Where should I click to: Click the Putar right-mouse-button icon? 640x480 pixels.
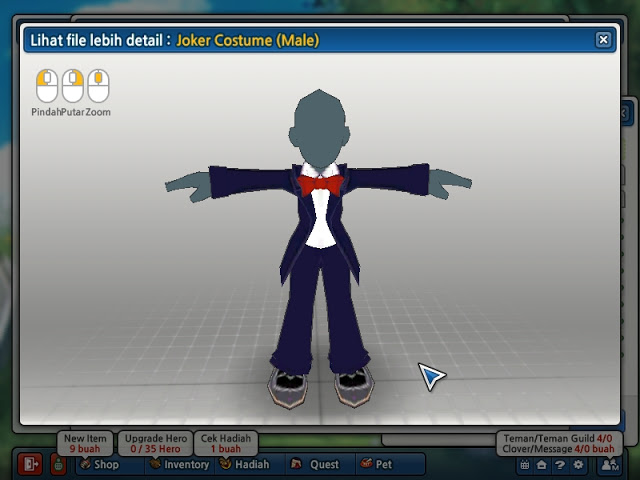pos(73,86)
